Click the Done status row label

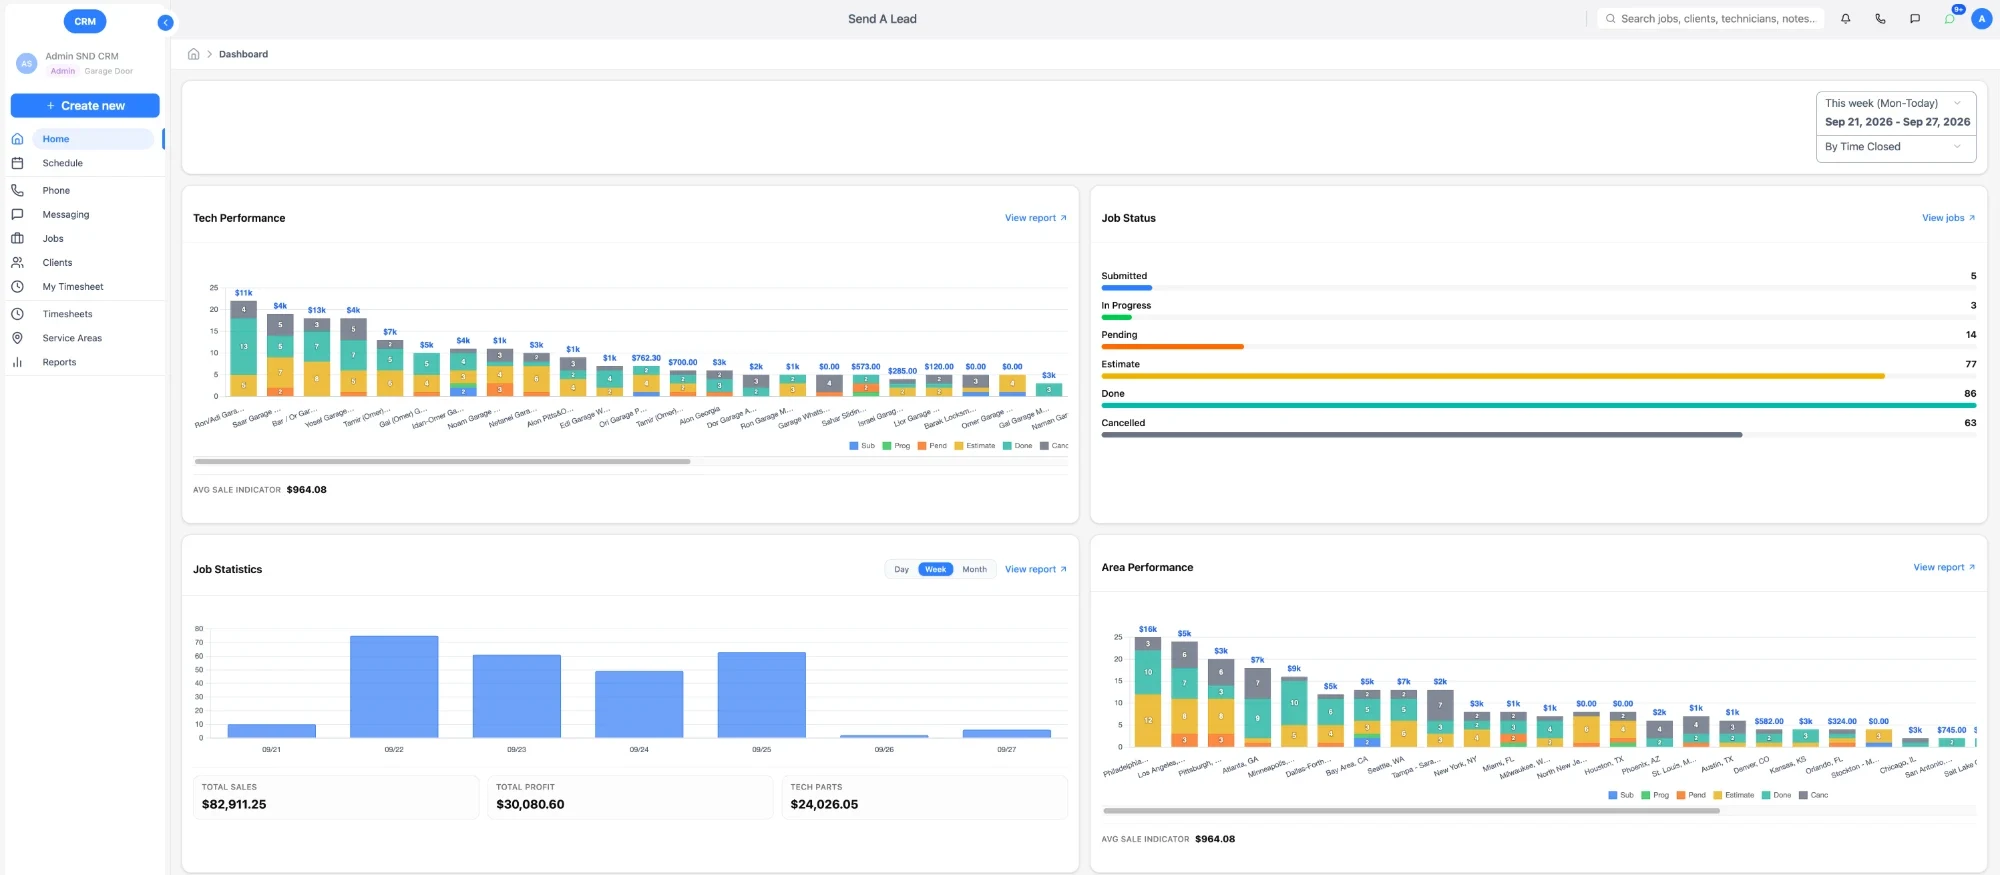click(1113, 394)
